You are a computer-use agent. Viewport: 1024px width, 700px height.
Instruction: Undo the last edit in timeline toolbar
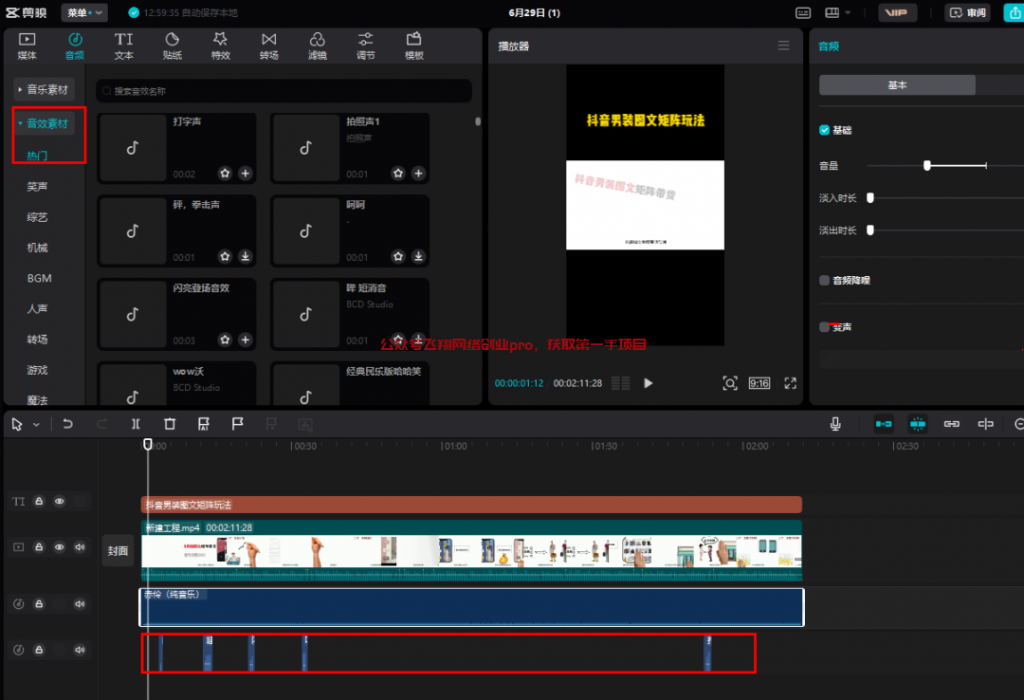coord(68,424)
